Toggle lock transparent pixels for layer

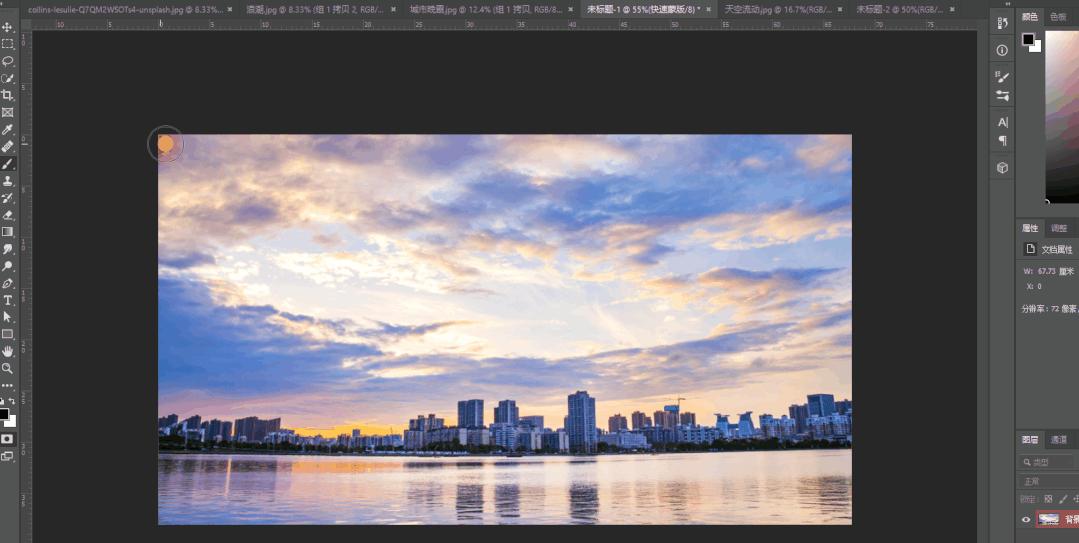click(1048, 498)
